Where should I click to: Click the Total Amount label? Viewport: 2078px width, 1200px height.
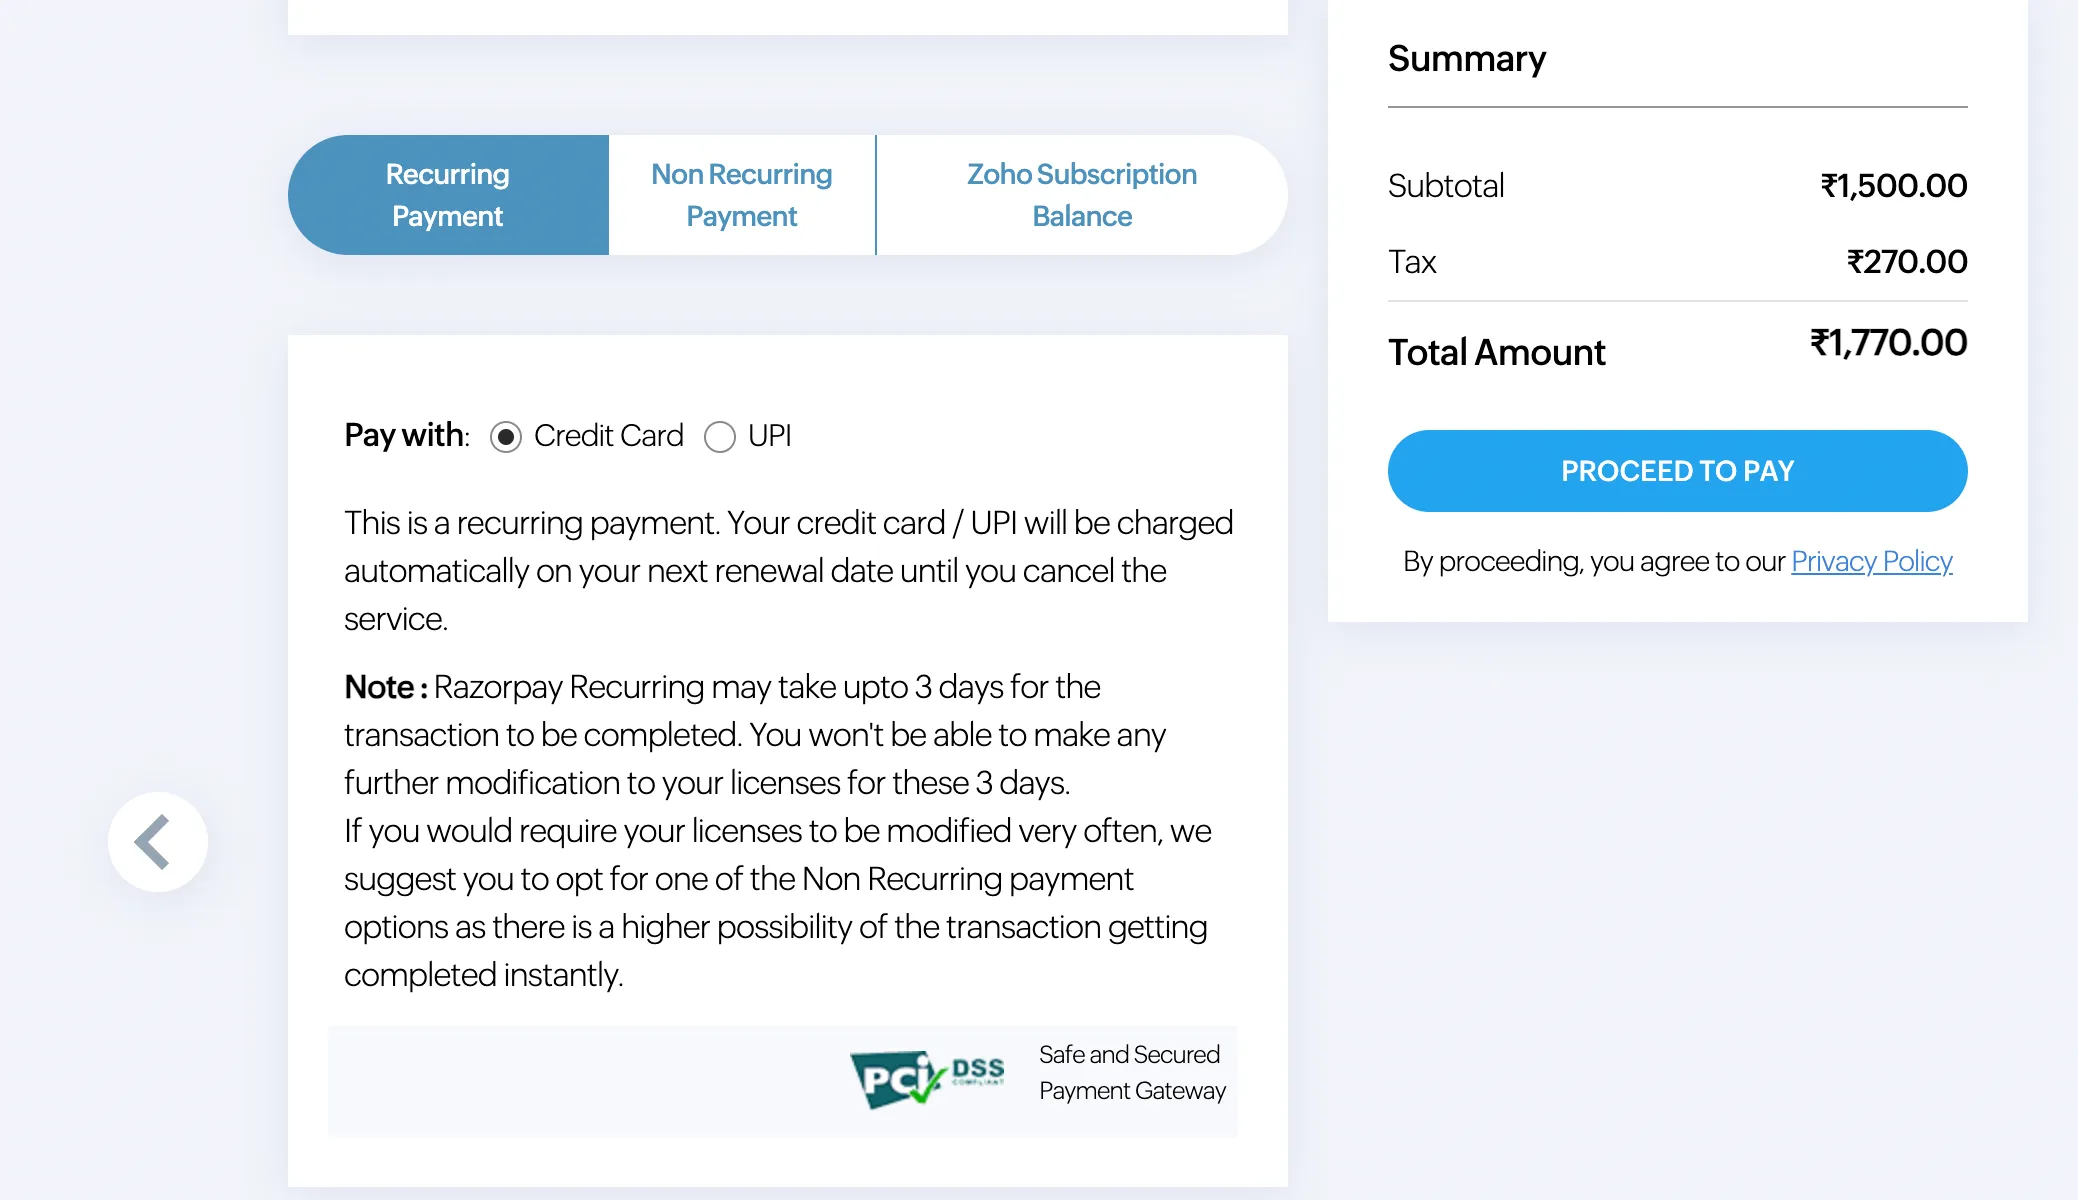pyautogui.click(x=1496, y=352)
